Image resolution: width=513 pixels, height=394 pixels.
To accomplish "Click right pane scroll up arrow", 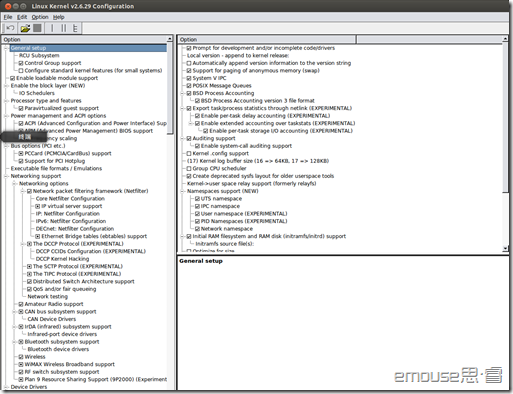I will point(505,39).
